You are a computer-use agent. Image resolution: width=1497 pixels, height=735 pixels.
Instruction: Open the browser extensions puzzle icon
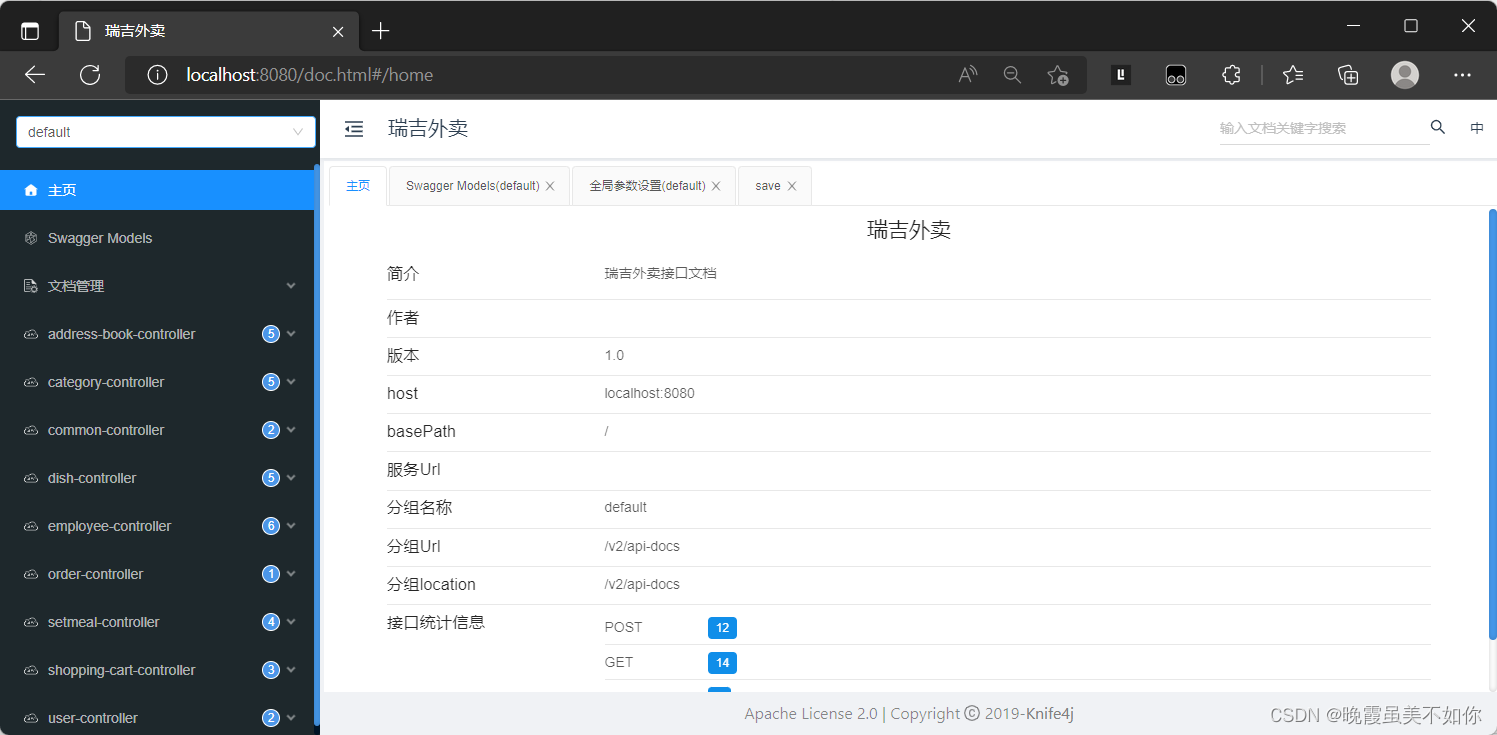pos(1231,74)
